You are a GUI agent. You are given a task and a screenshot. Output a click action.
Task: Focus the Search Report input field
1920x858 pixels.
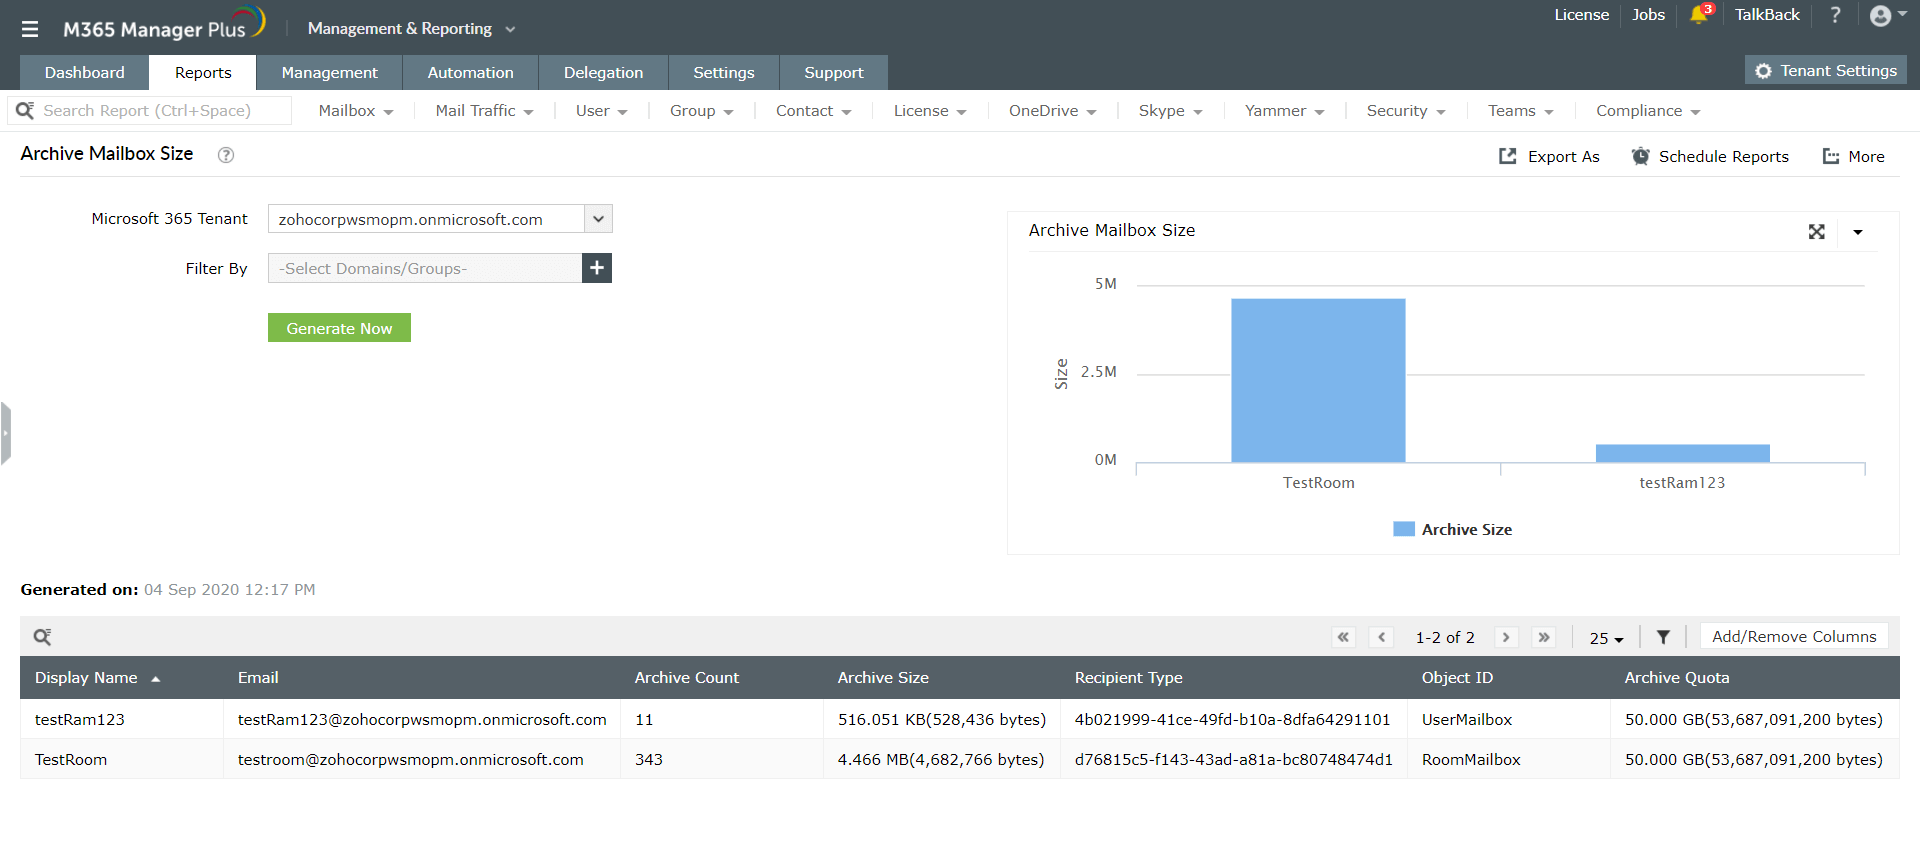tap(160, 111)
